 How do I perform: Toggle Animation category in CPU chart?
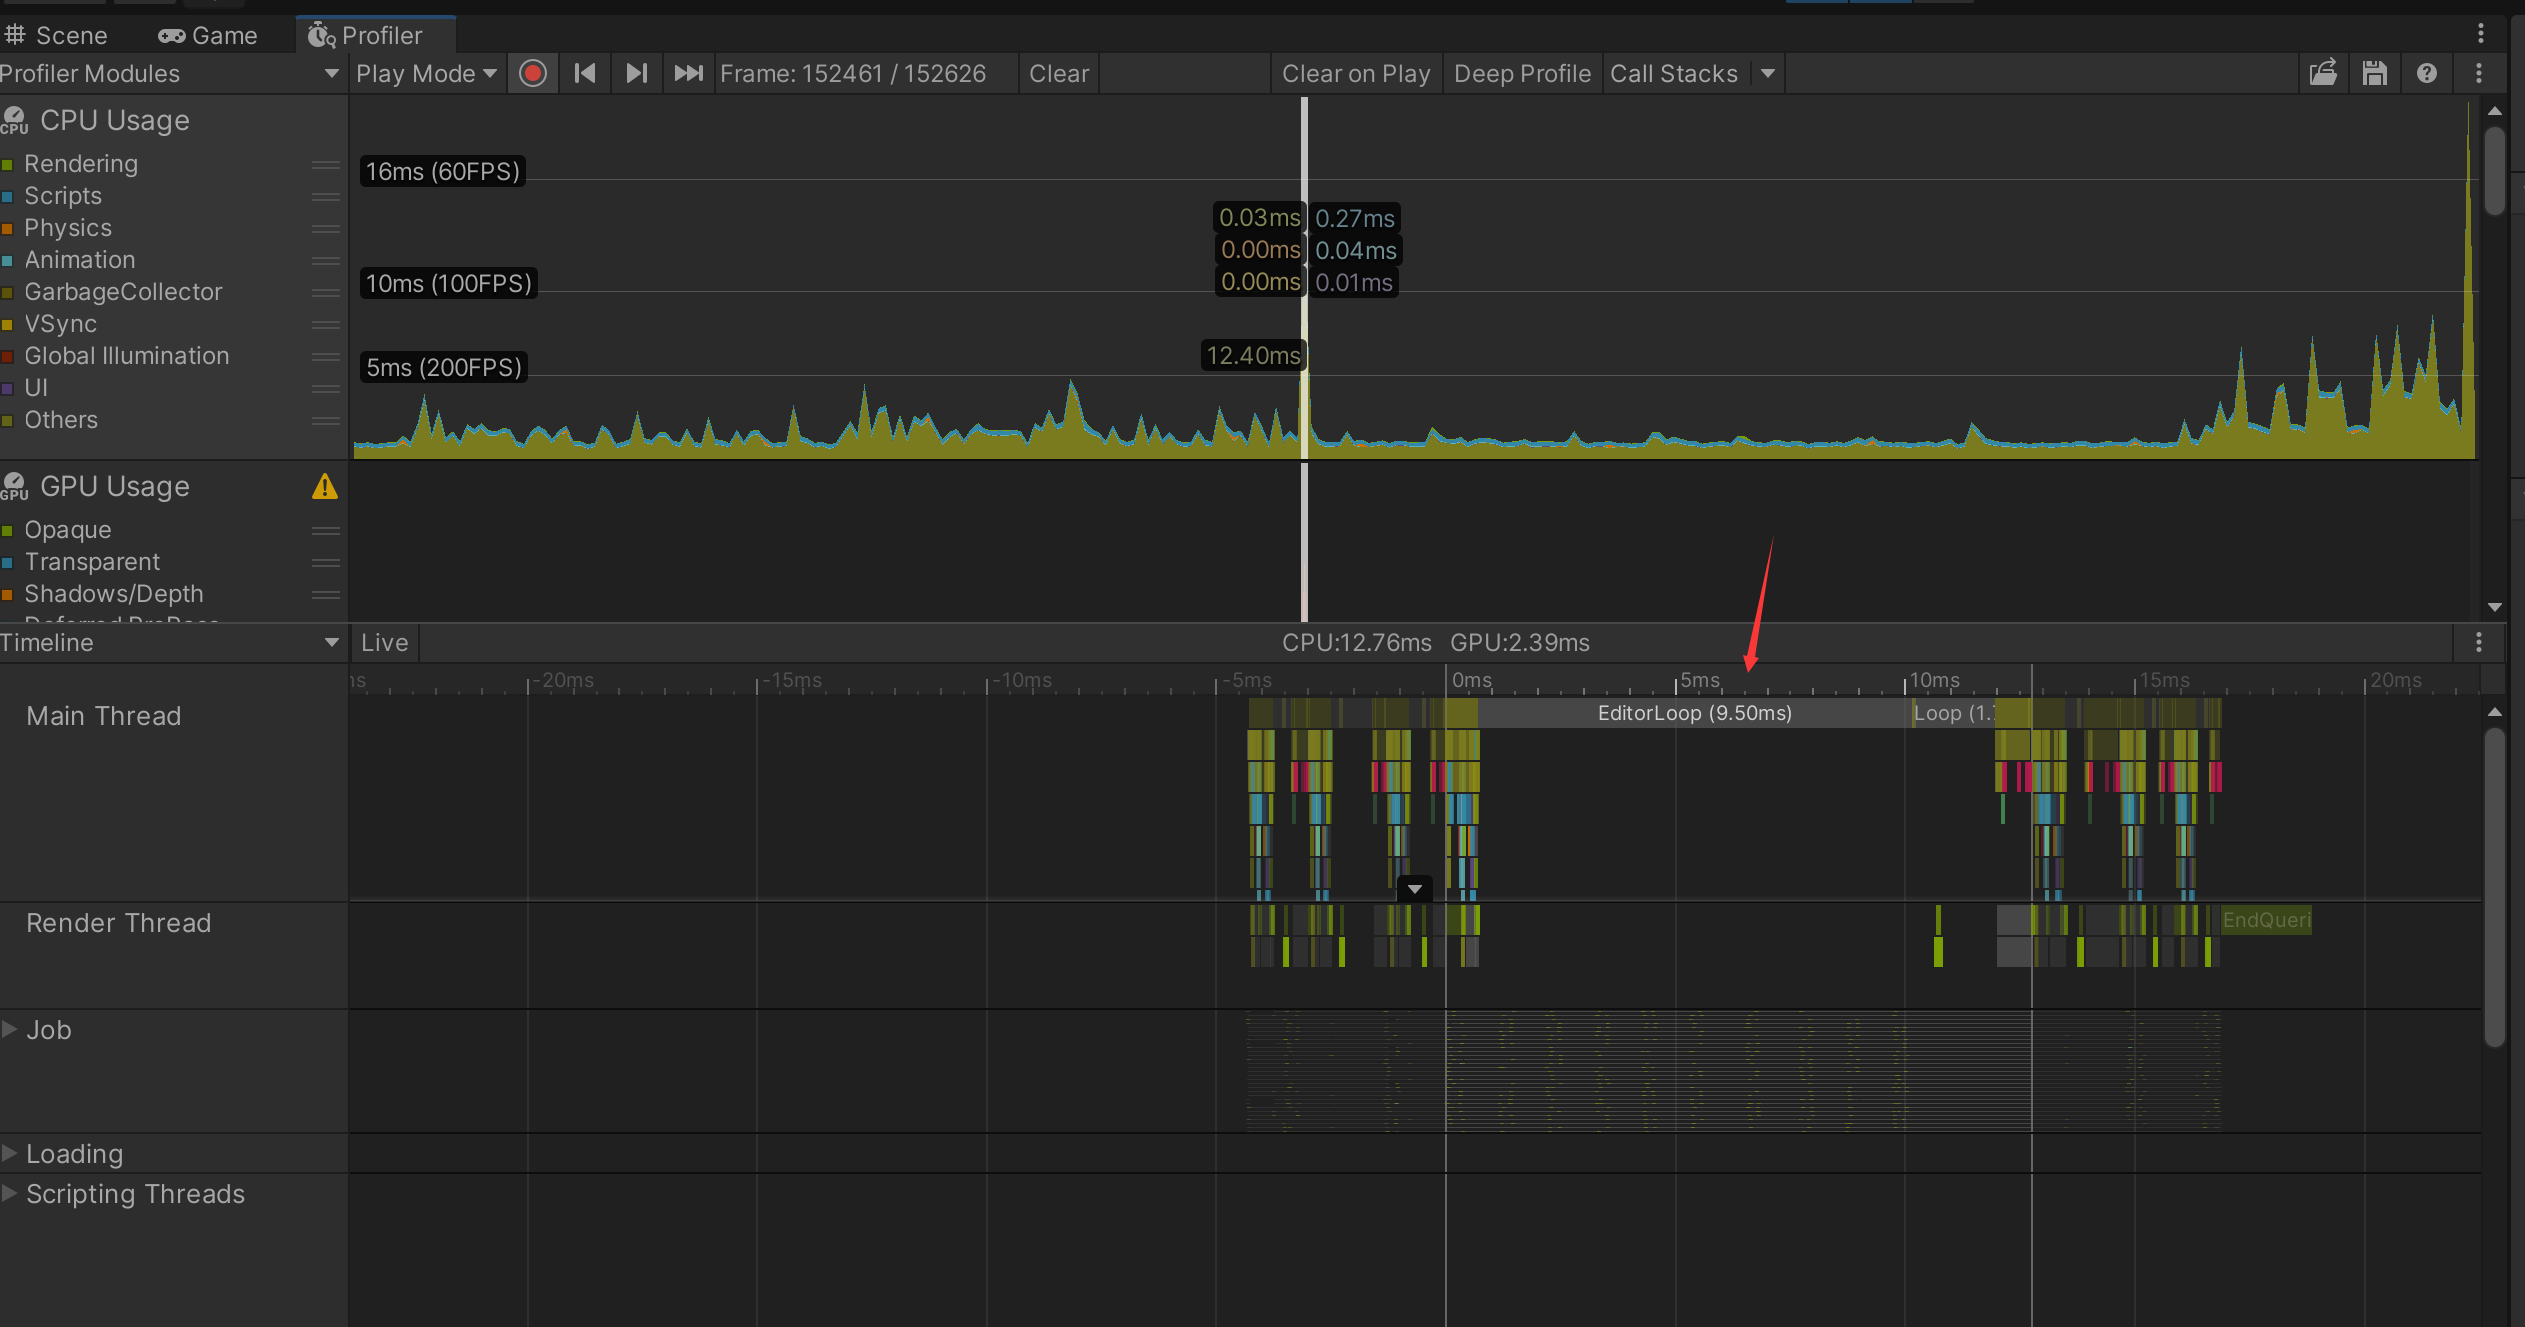[x=7, y=260]
